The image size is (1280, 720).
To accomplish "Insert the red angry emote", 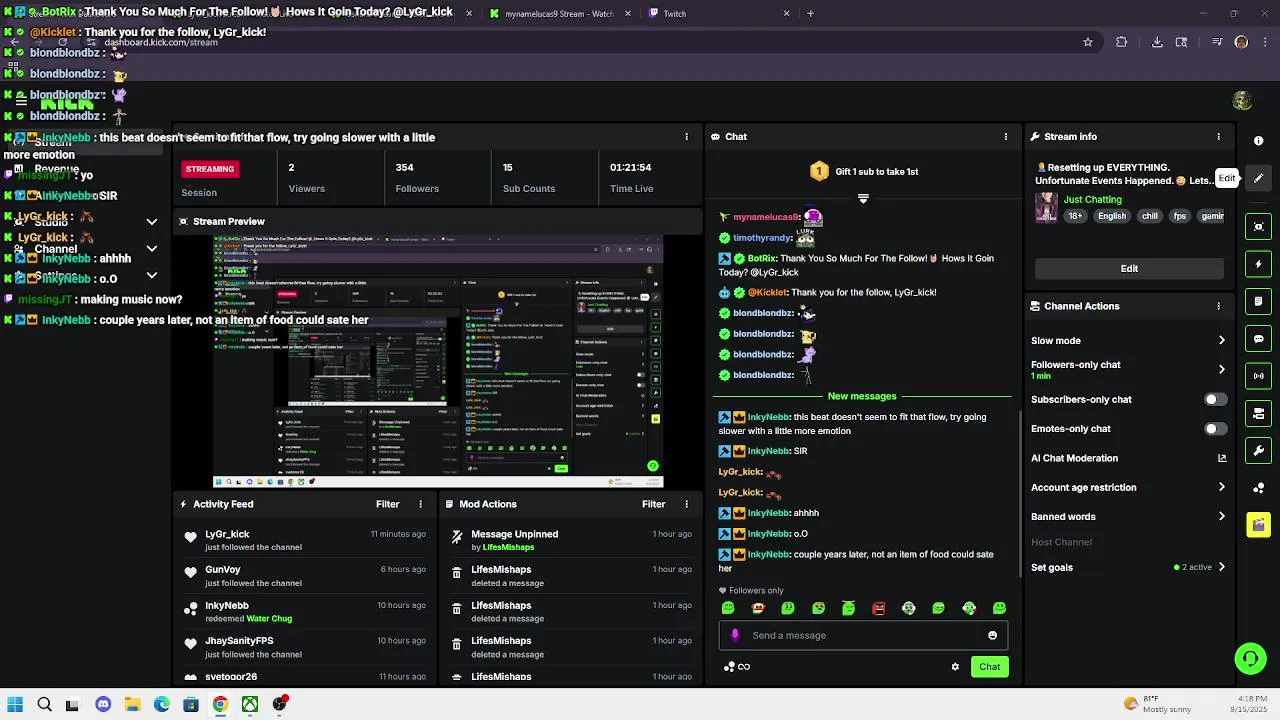I will (879, 608).
